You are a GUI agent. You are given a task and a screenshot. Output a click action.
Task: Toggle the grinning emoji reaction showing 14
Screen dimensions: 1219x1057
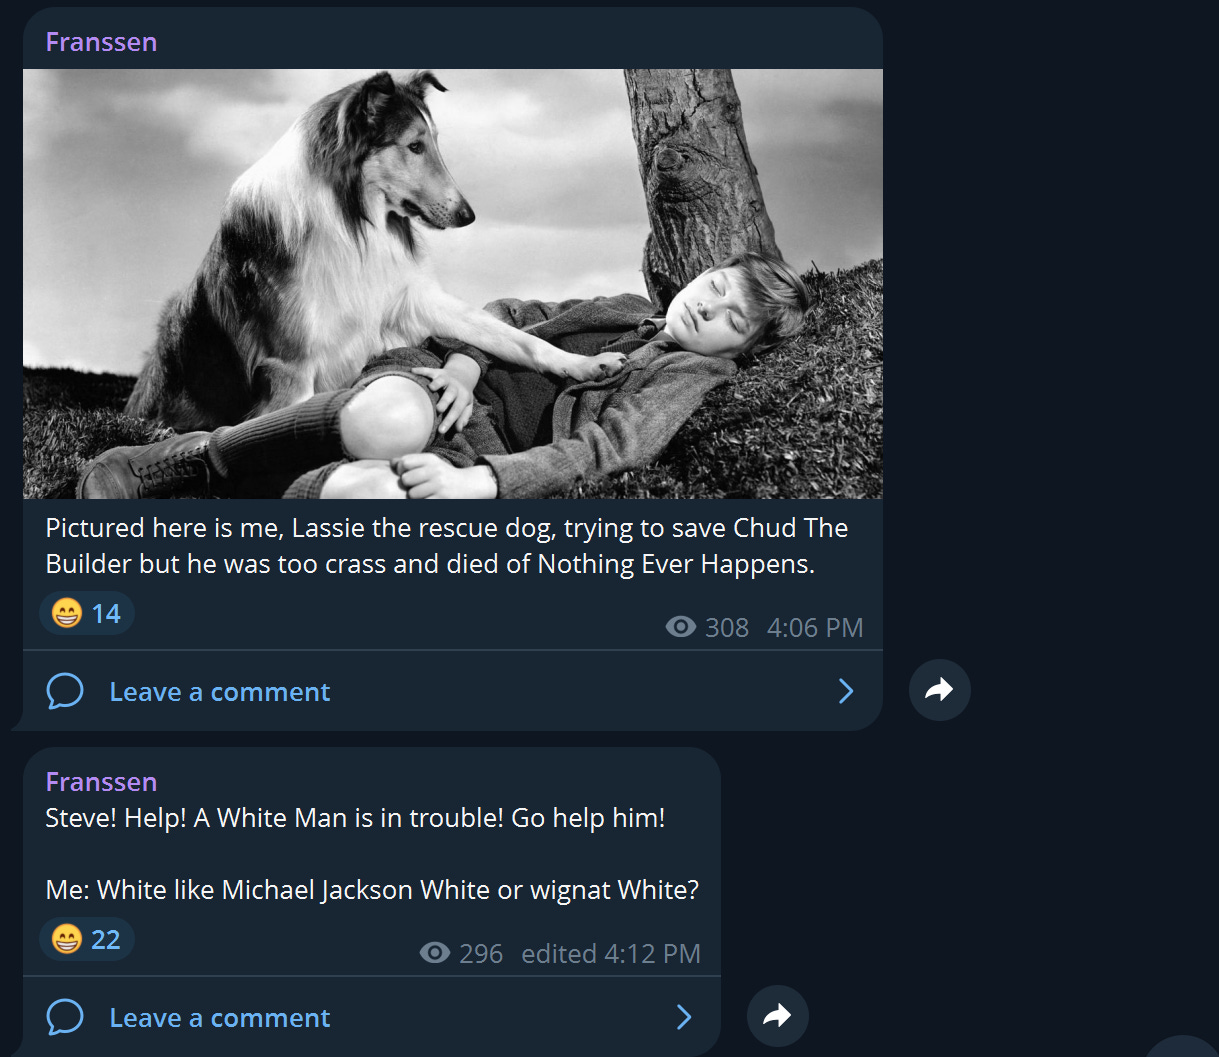[87, 613]
